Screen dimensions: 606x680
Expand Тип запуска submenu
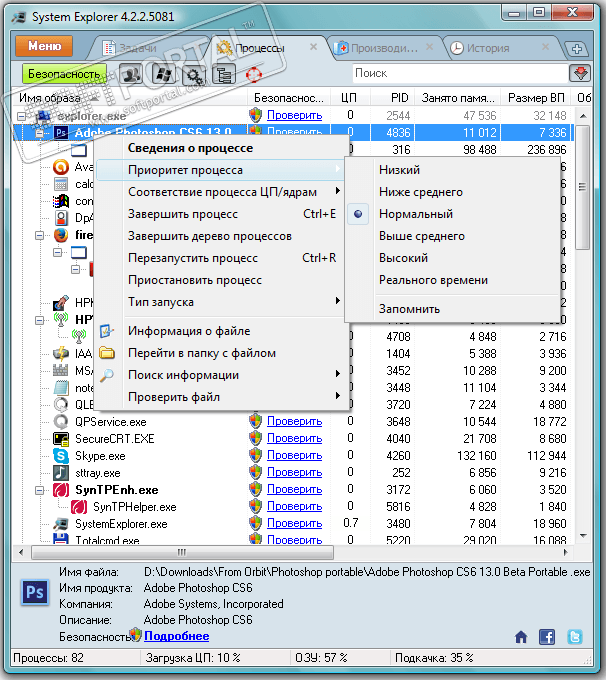220,302
